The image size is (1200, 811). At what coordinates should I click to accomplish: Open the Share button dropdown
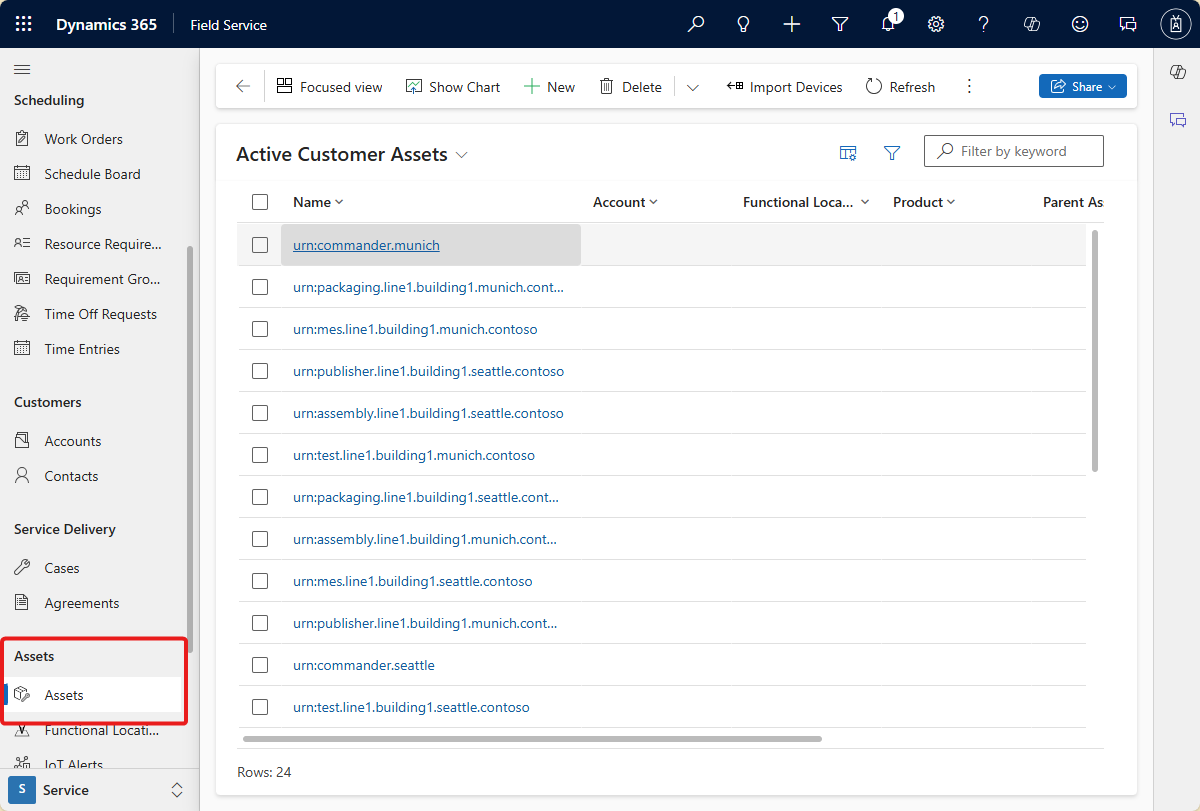(1083, 87)
